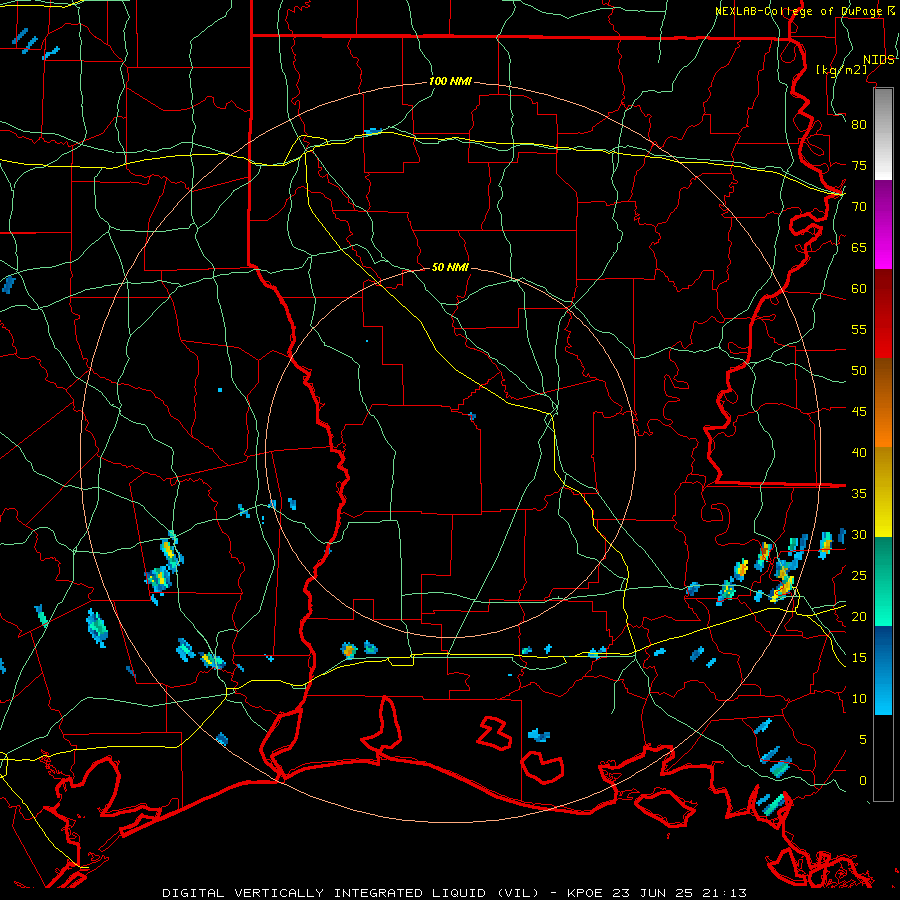Click the scale value 30
The height and width of the screenshot is (900, 900).
(859, 534)
